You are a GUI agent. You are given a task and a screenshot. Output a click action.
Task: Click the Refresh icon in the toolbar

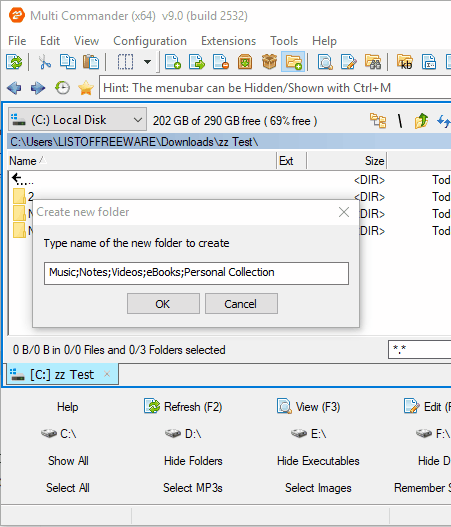(x=14, y=62)
